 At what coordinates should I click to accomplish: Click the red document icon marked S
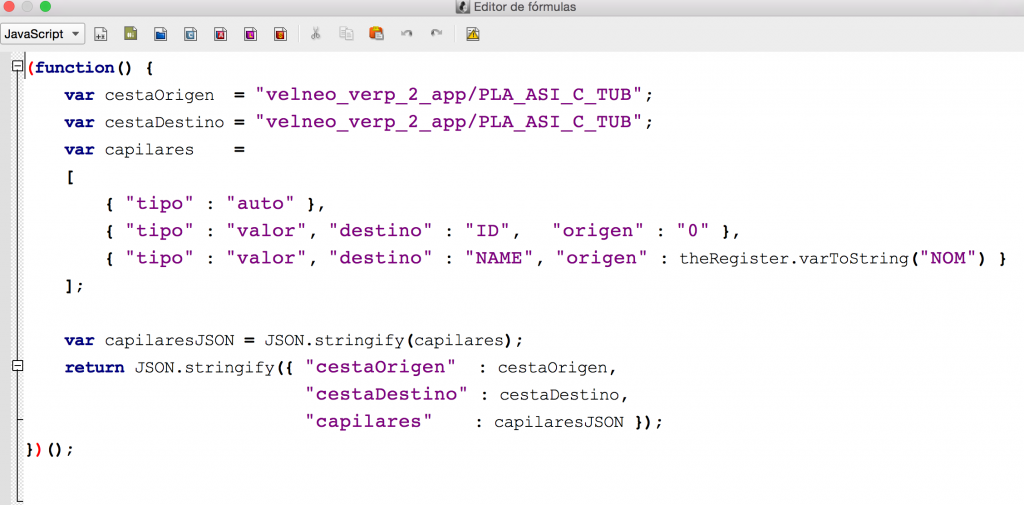[x=281, y=34]
